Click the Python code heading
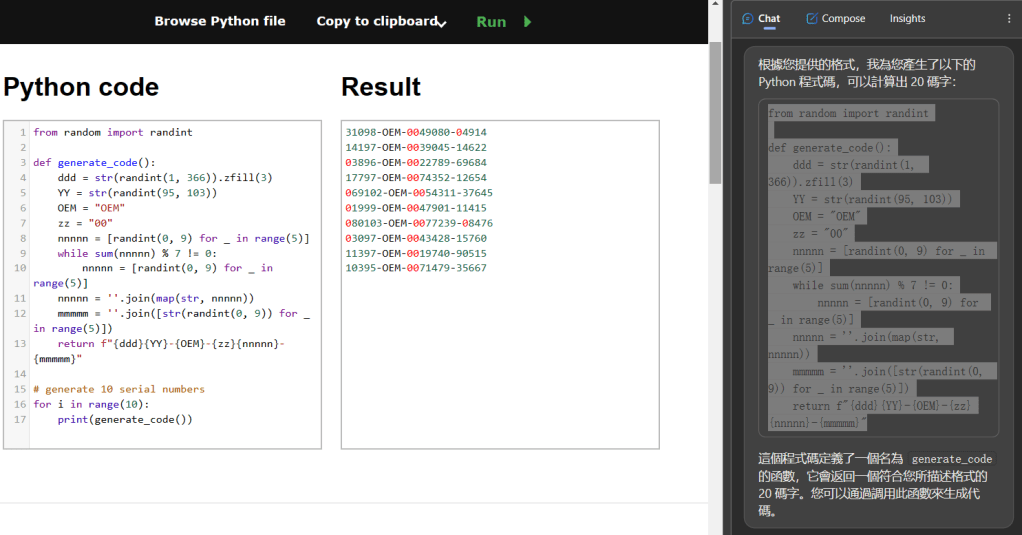 81,87
